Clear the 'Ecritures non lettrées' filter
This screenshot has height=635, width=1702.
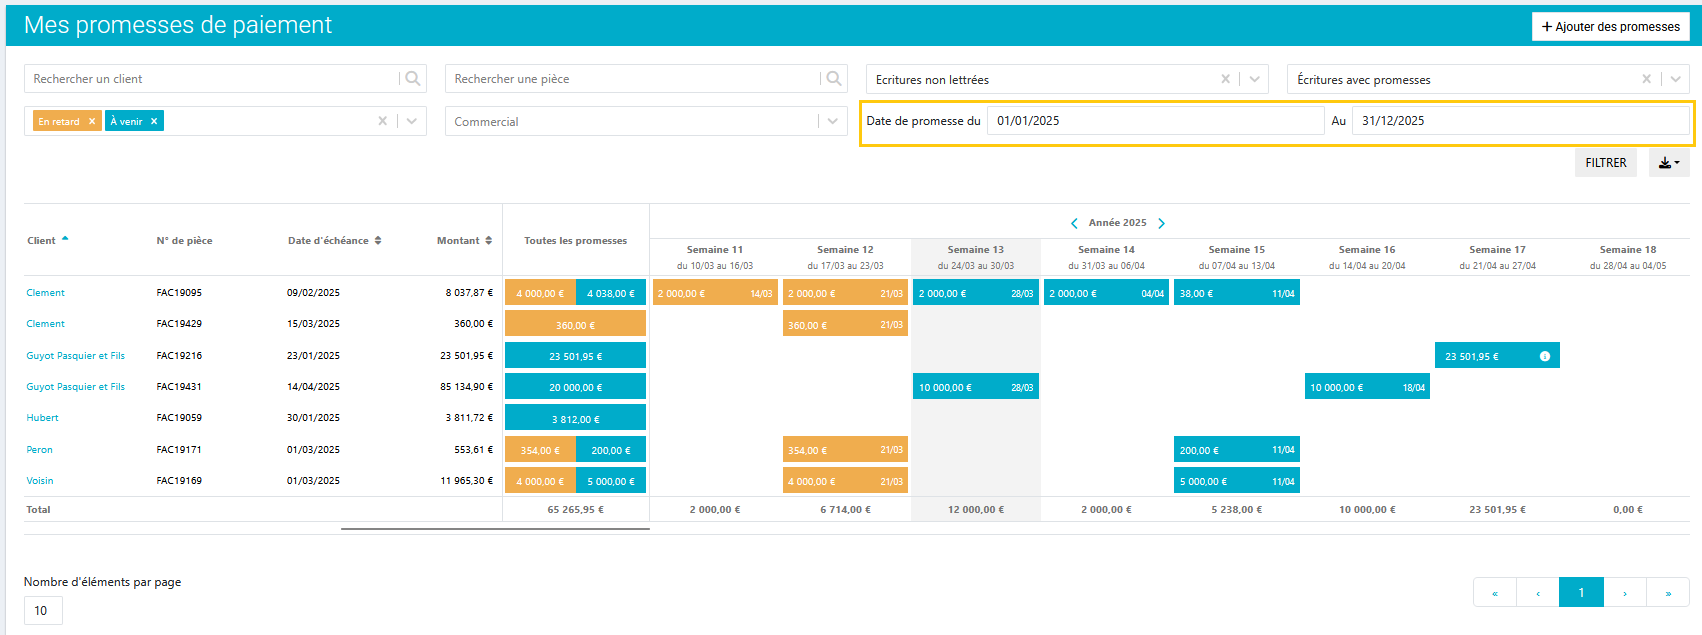(1225, 79)
